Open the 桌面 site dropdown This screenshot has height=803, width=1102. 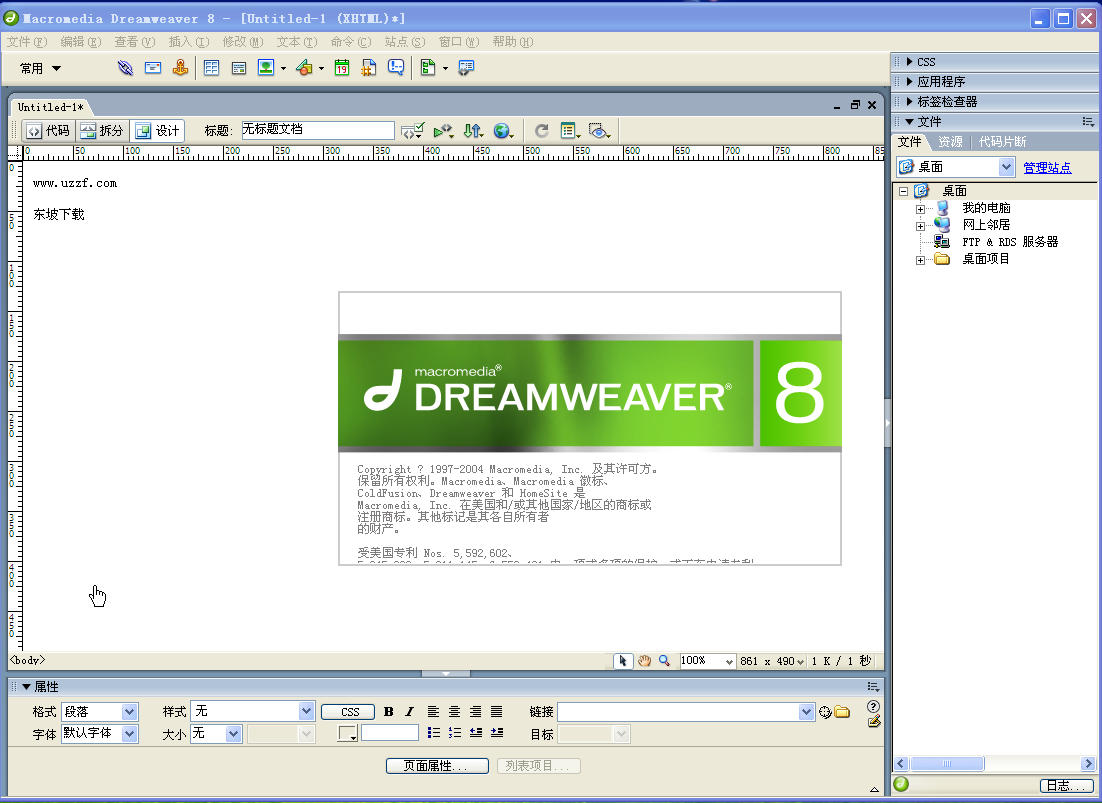coord(1006,167)
